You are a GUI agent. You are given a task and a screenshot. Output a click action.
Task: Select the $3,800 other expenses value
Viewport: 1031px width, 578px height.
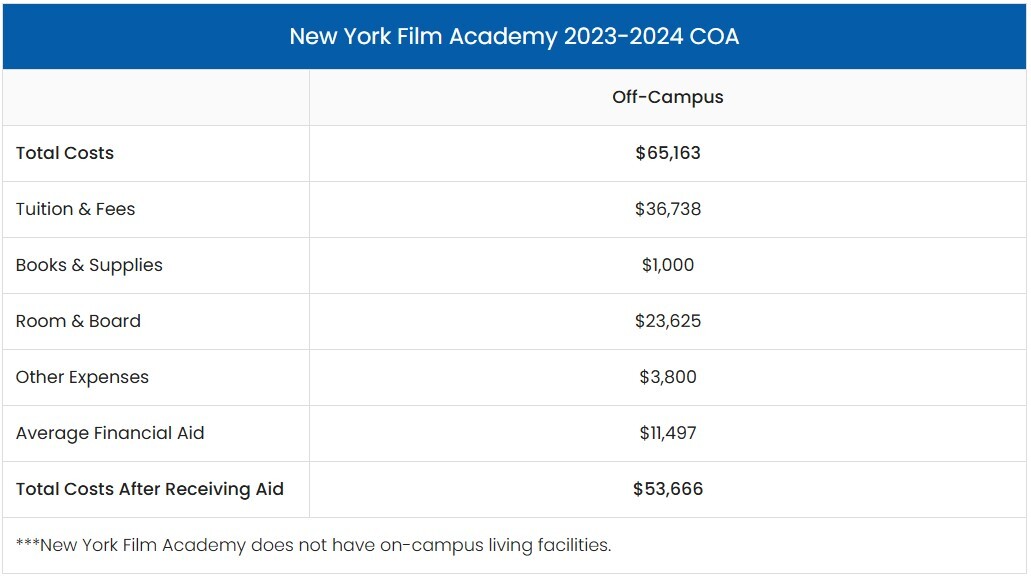point(668,377)
